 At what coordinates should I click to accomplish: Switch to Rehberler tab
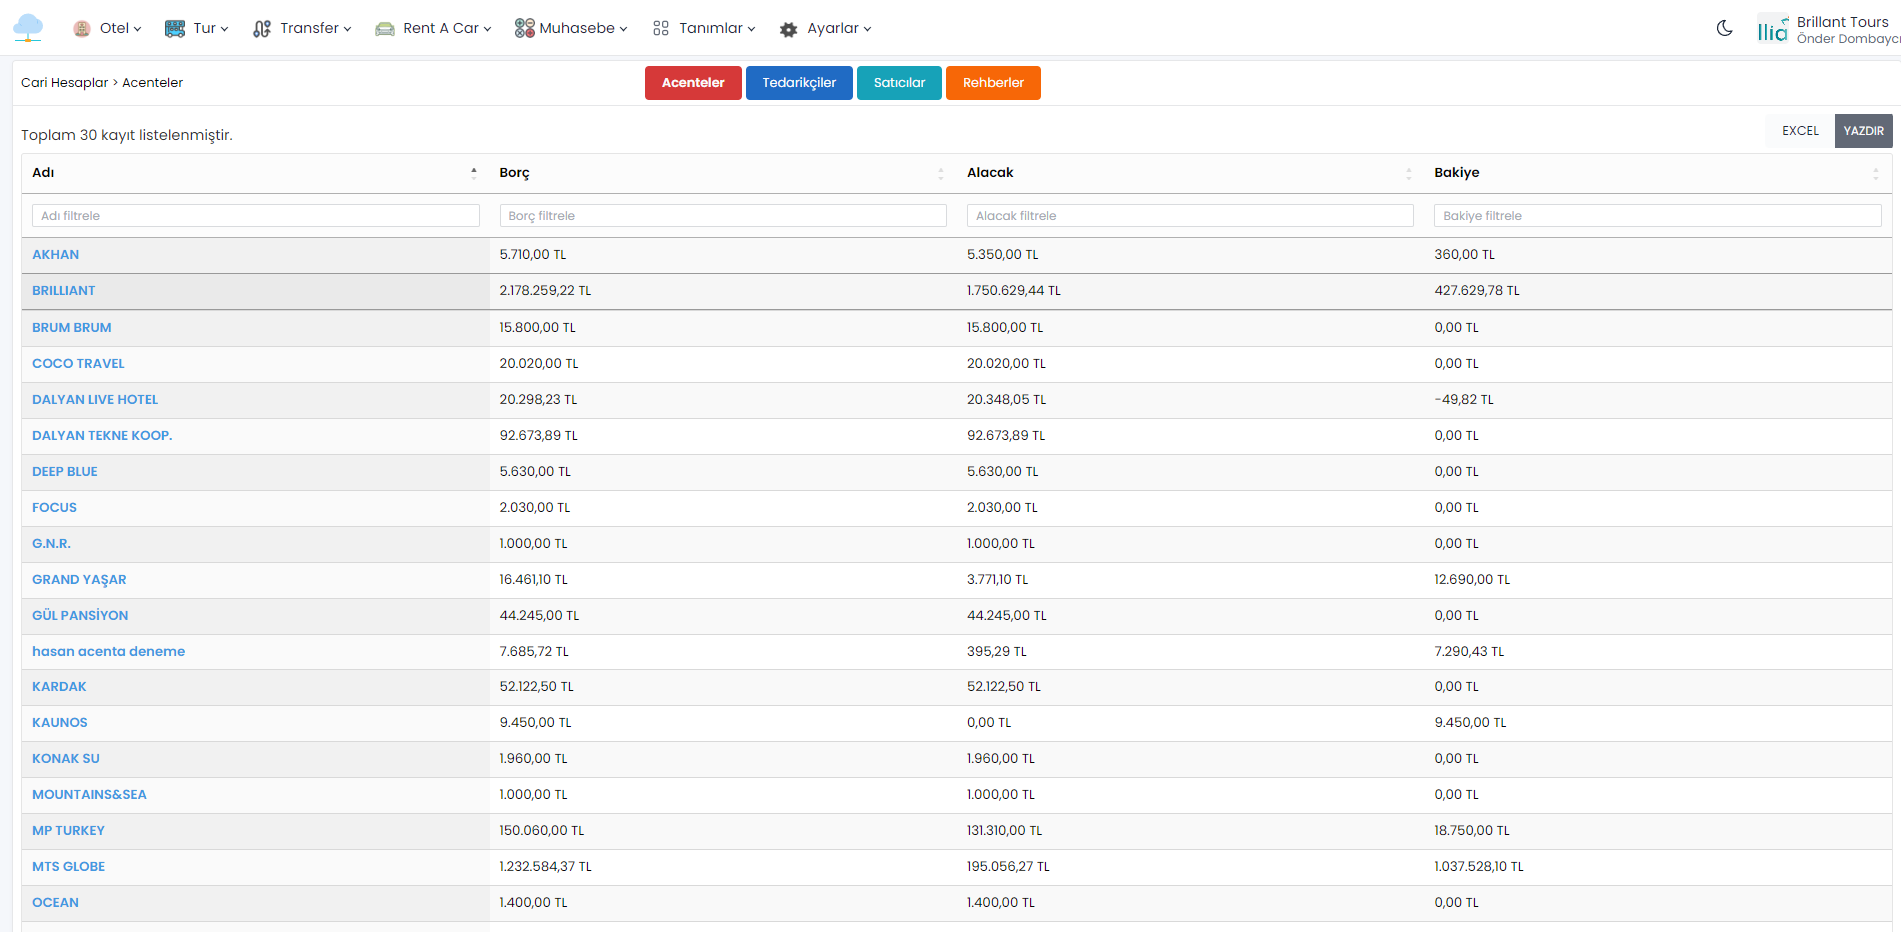tap(992, 83)
